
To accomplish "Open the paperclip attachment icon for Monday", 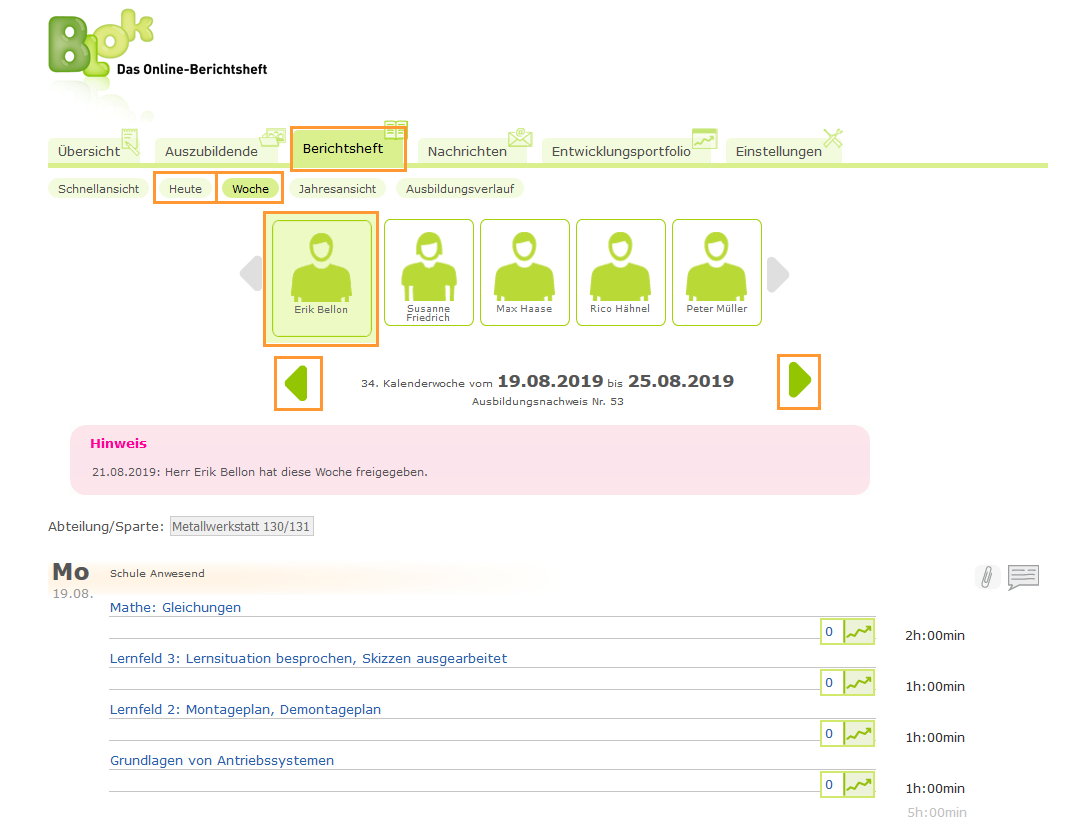I will click(x=987, y=576).
